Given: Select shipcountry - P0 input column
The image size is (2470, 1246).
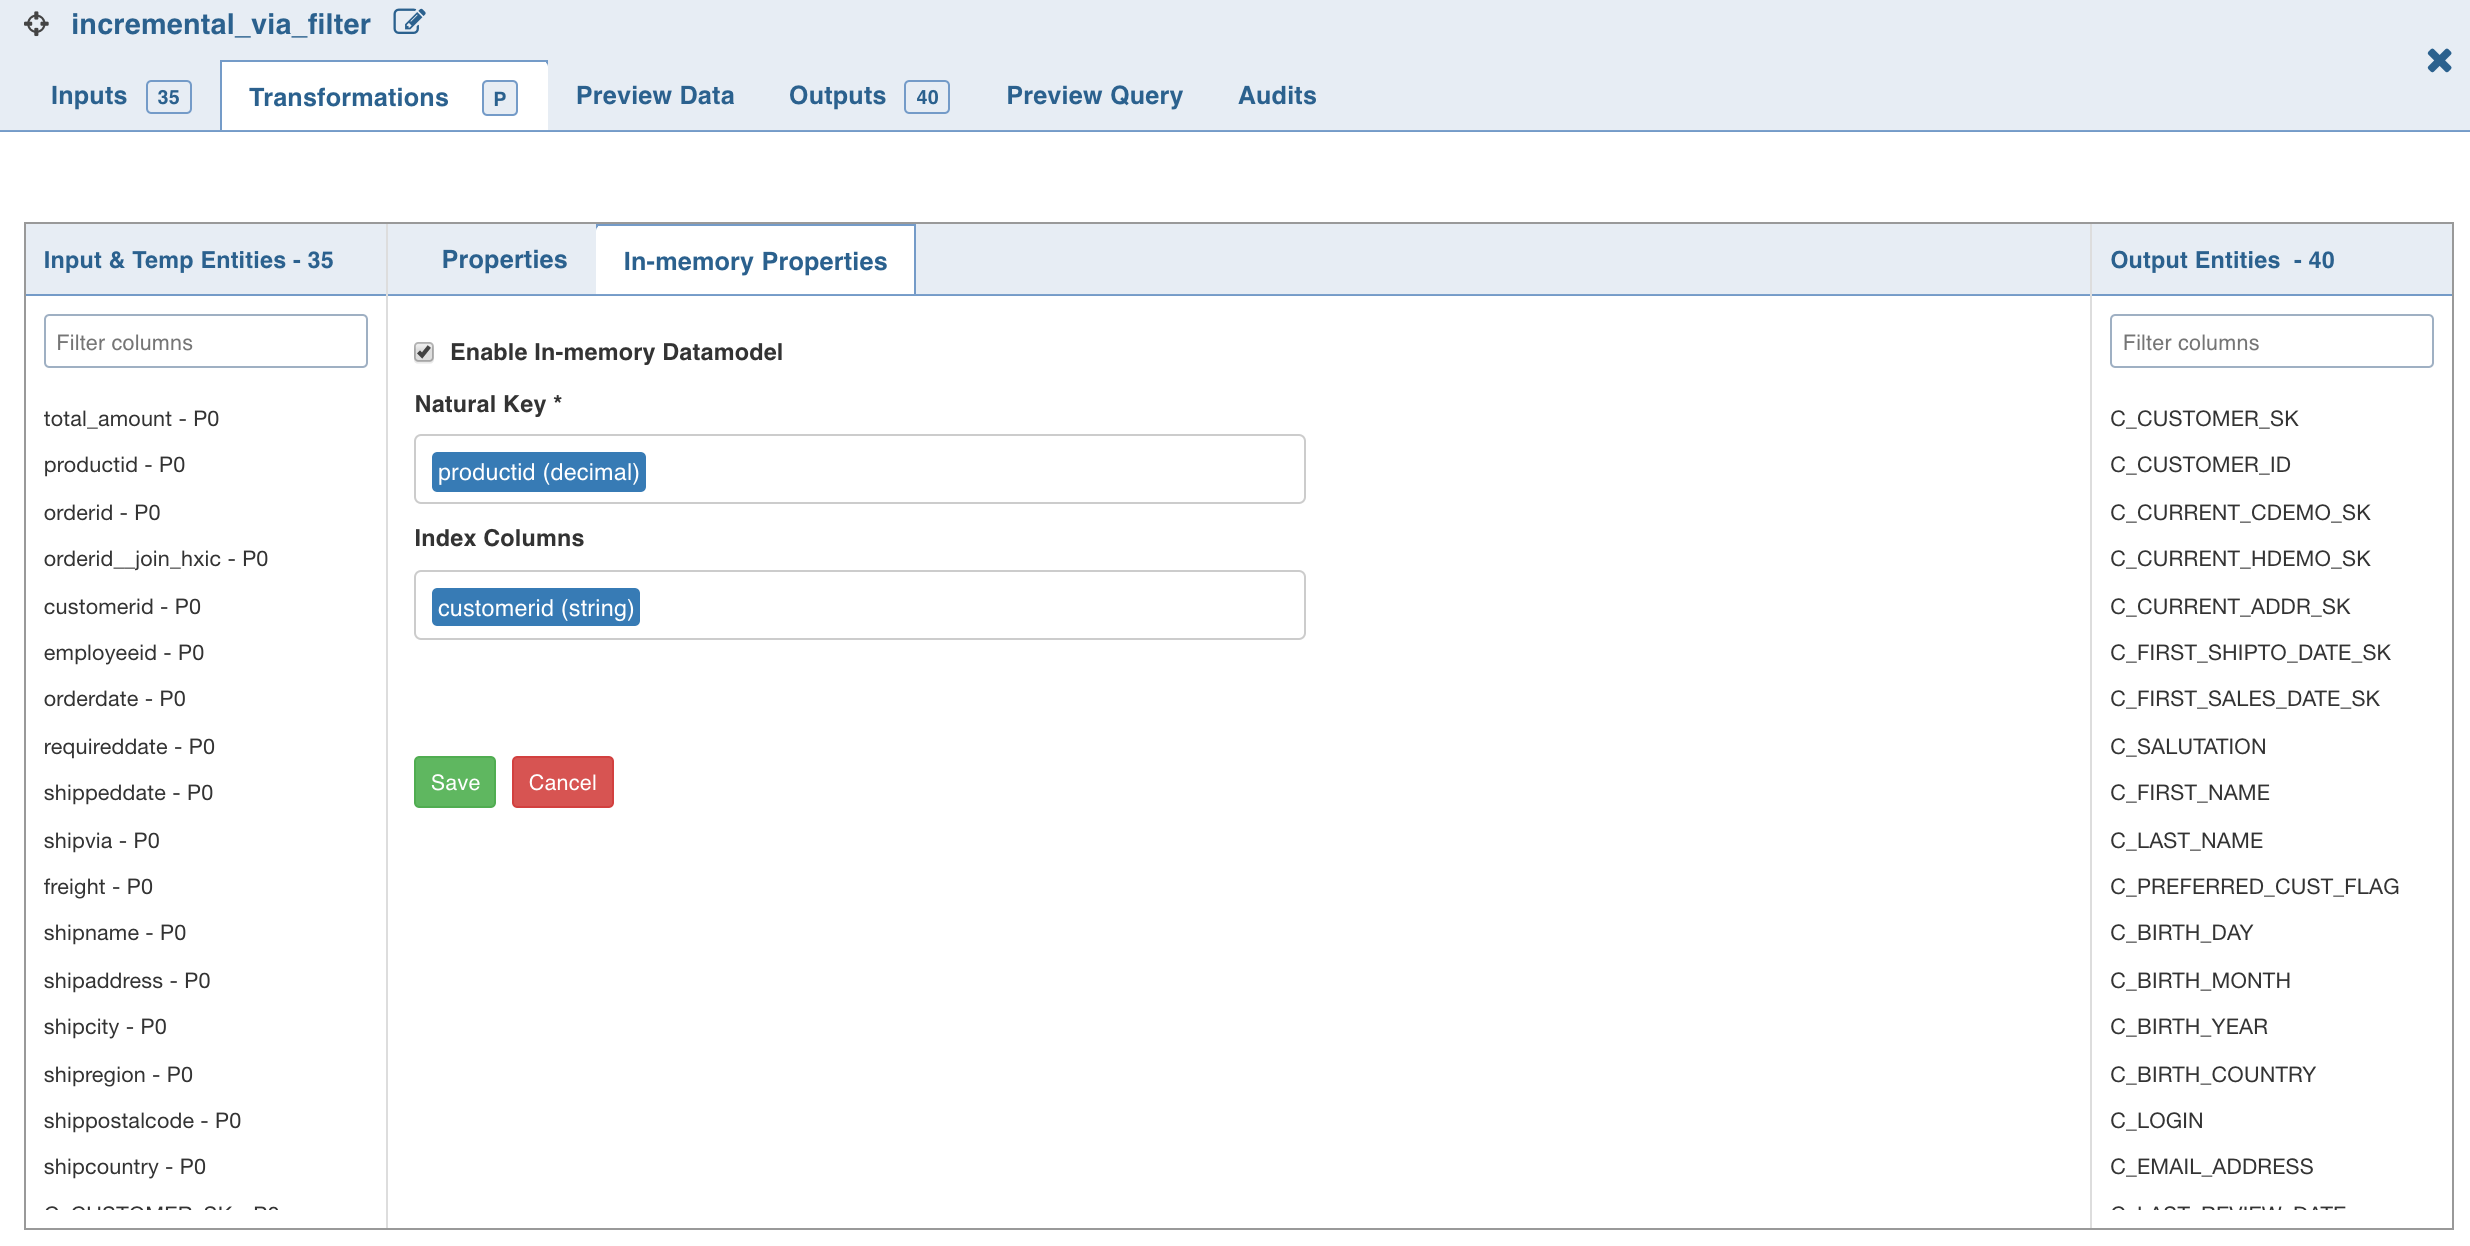Looking at the screenshot, I should click(x=125, y=1167).
